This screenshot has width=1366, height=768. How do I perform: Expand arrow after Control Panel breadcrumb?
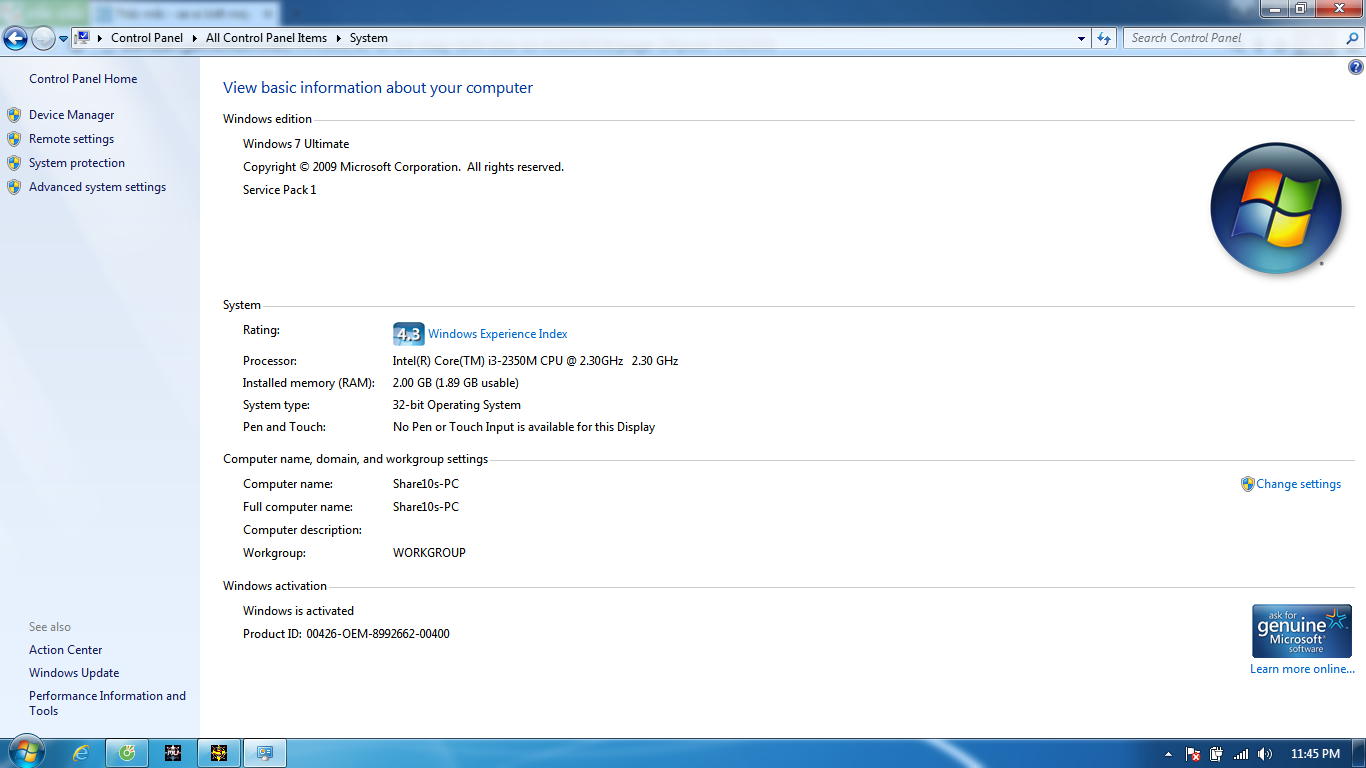[194, 38]
